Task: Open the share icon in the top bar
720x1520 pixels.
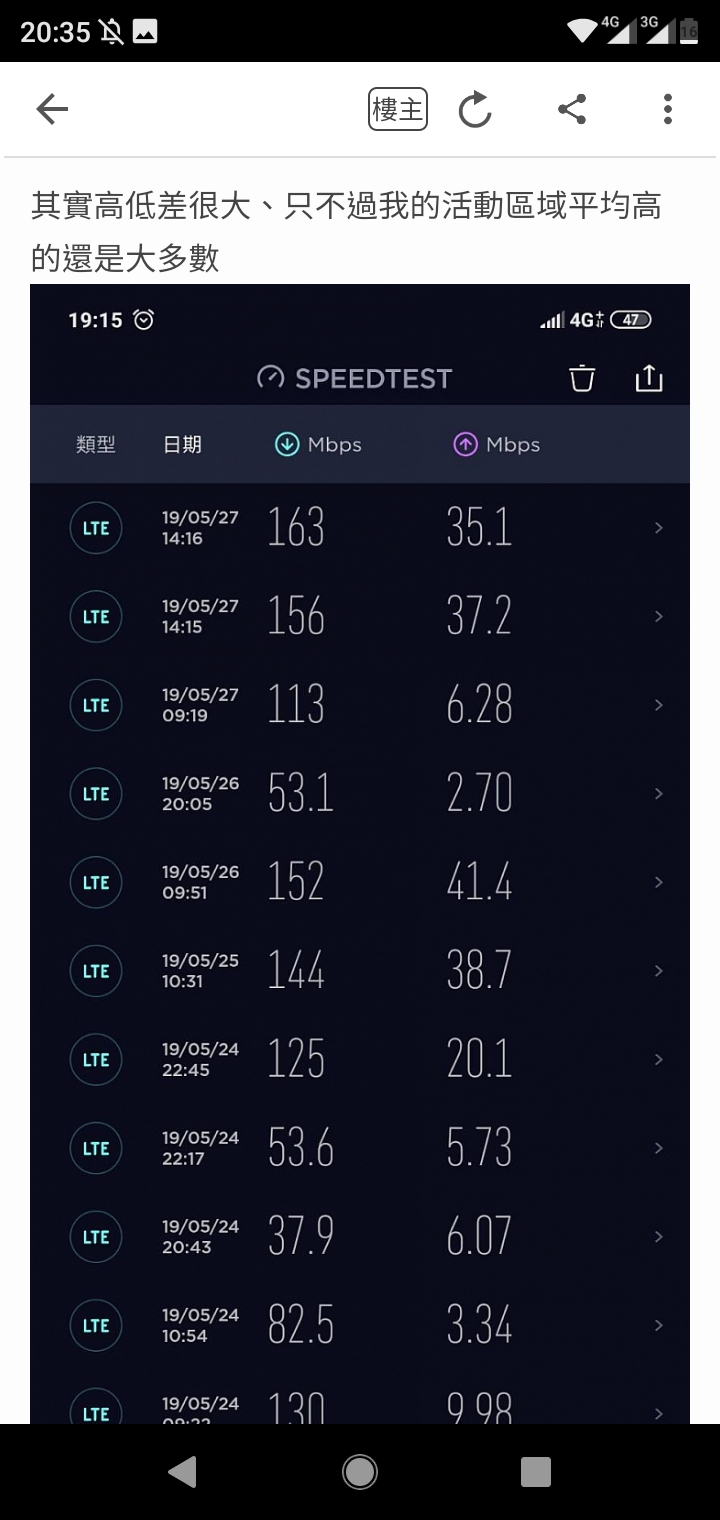Action: click(572, 109)
